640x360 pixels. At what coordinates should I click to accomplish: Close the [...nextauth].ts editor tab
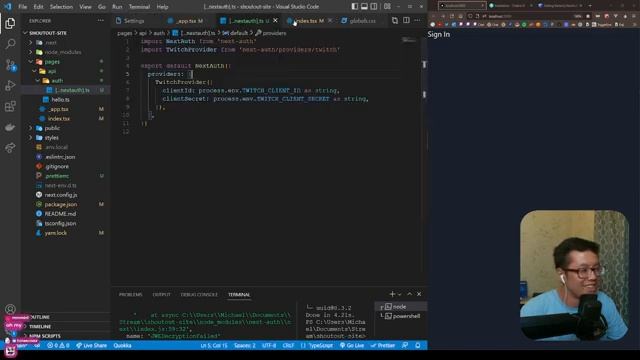click(276, 20)
